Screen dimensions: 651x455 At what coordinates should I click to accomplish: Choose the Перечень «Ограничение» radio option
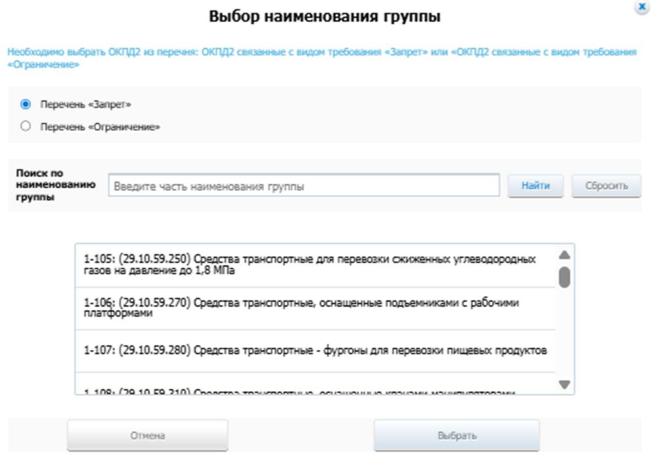click(x=26, y=127)
